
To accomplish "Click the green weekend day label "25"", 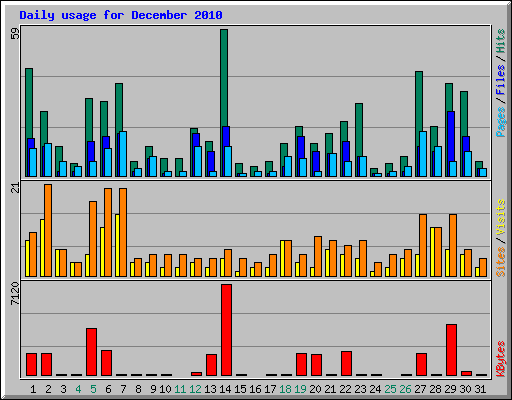I will (x=390, y=389).
